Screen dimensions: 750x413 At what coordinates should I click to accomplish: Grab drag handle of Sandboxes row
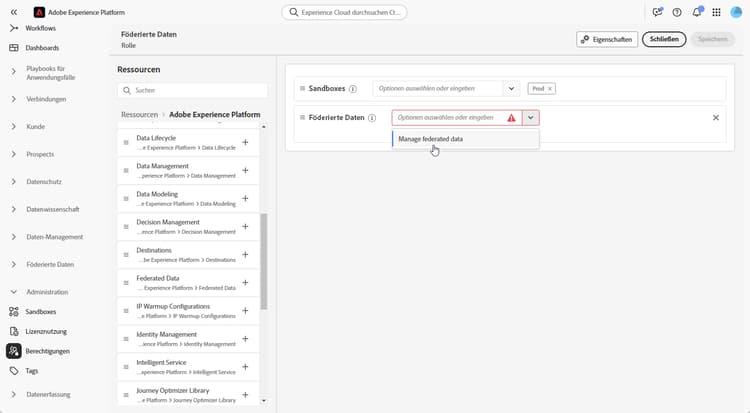(302, 89)
